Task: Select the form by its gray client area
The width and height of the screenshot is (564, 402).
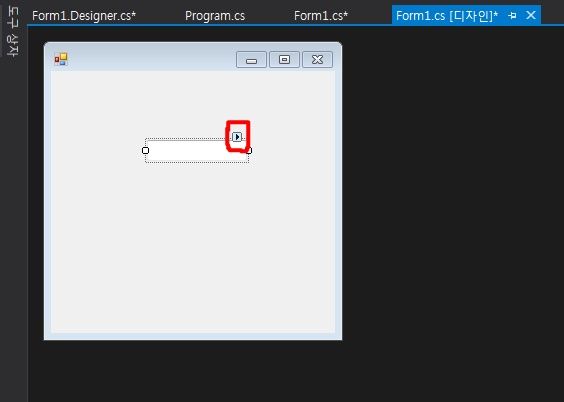Action: [x=193, y=245]
